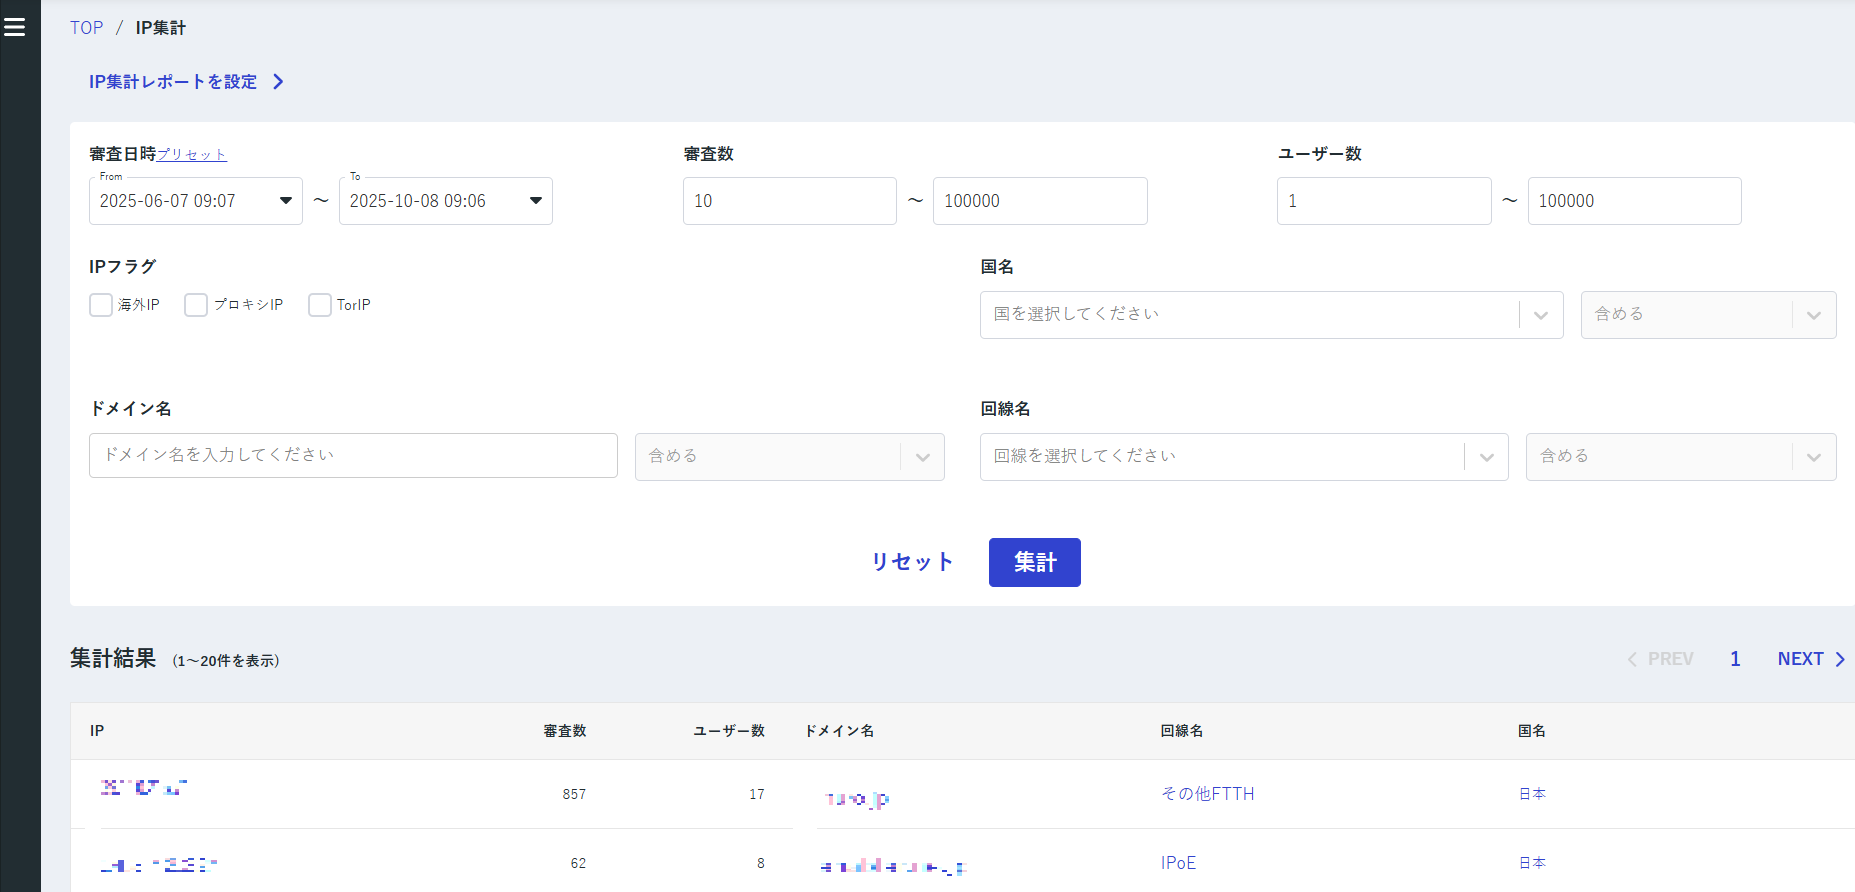The image size is (1855, 892).
Task: Click the 回線名 table column header
Action: coord(1182,731)
